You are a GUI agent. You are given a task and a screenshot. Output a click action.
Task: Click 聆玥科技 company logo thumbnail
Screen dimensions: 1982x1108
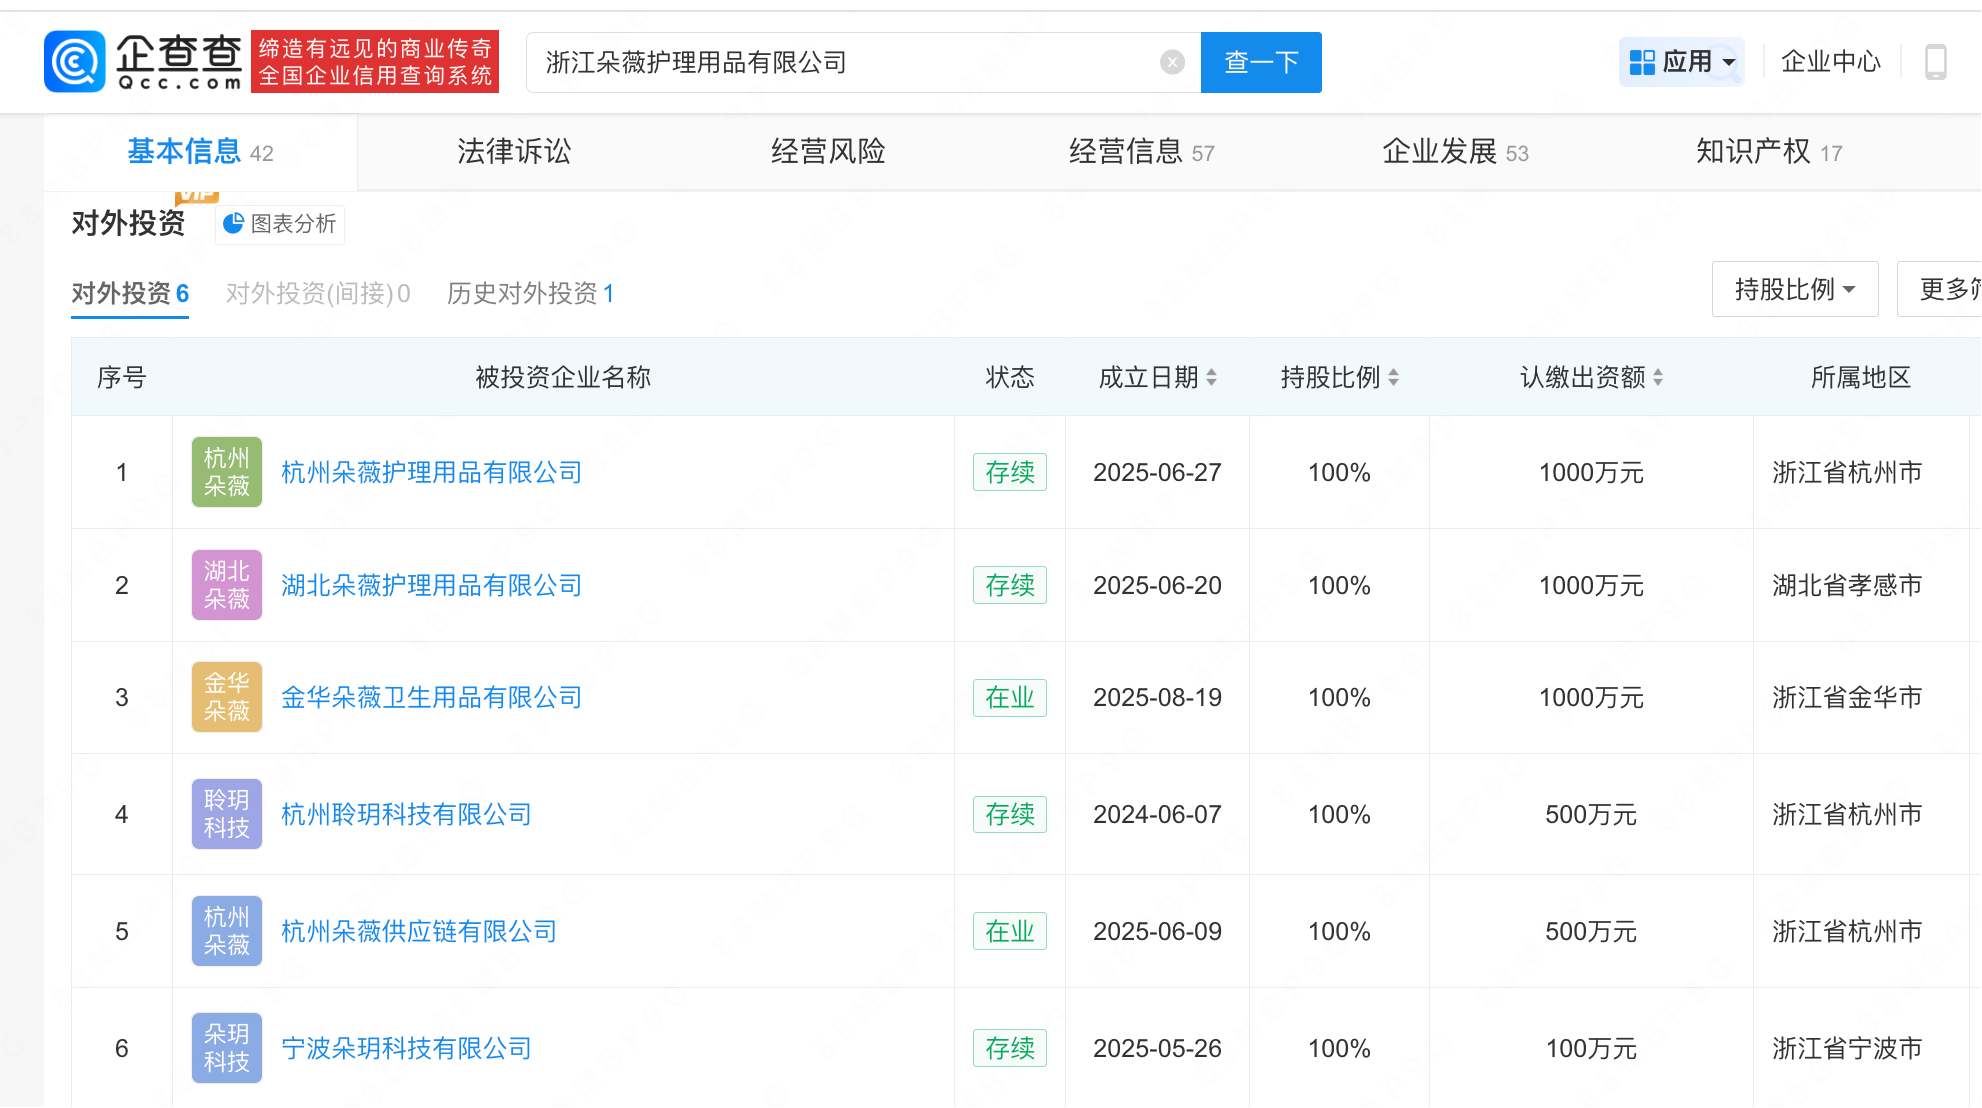[x=227, y=814]
